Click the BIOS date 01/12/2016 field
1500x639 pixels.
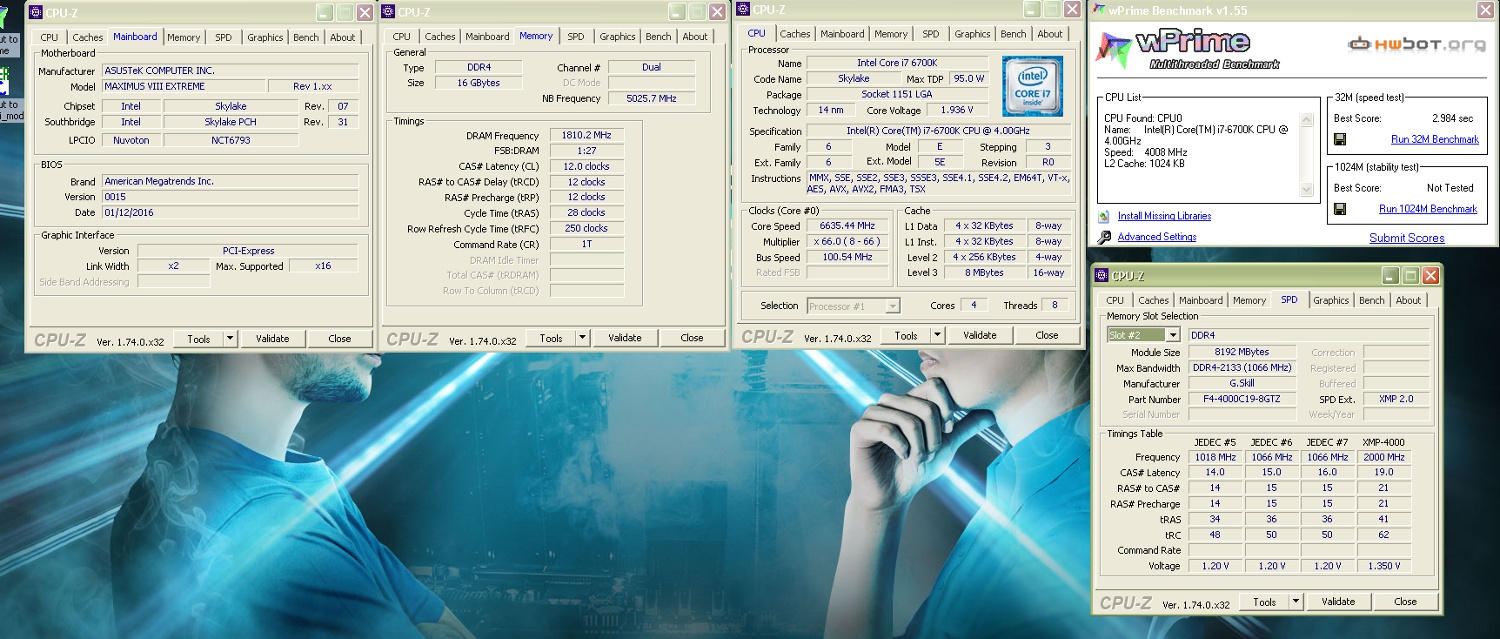tap(230, 213)
